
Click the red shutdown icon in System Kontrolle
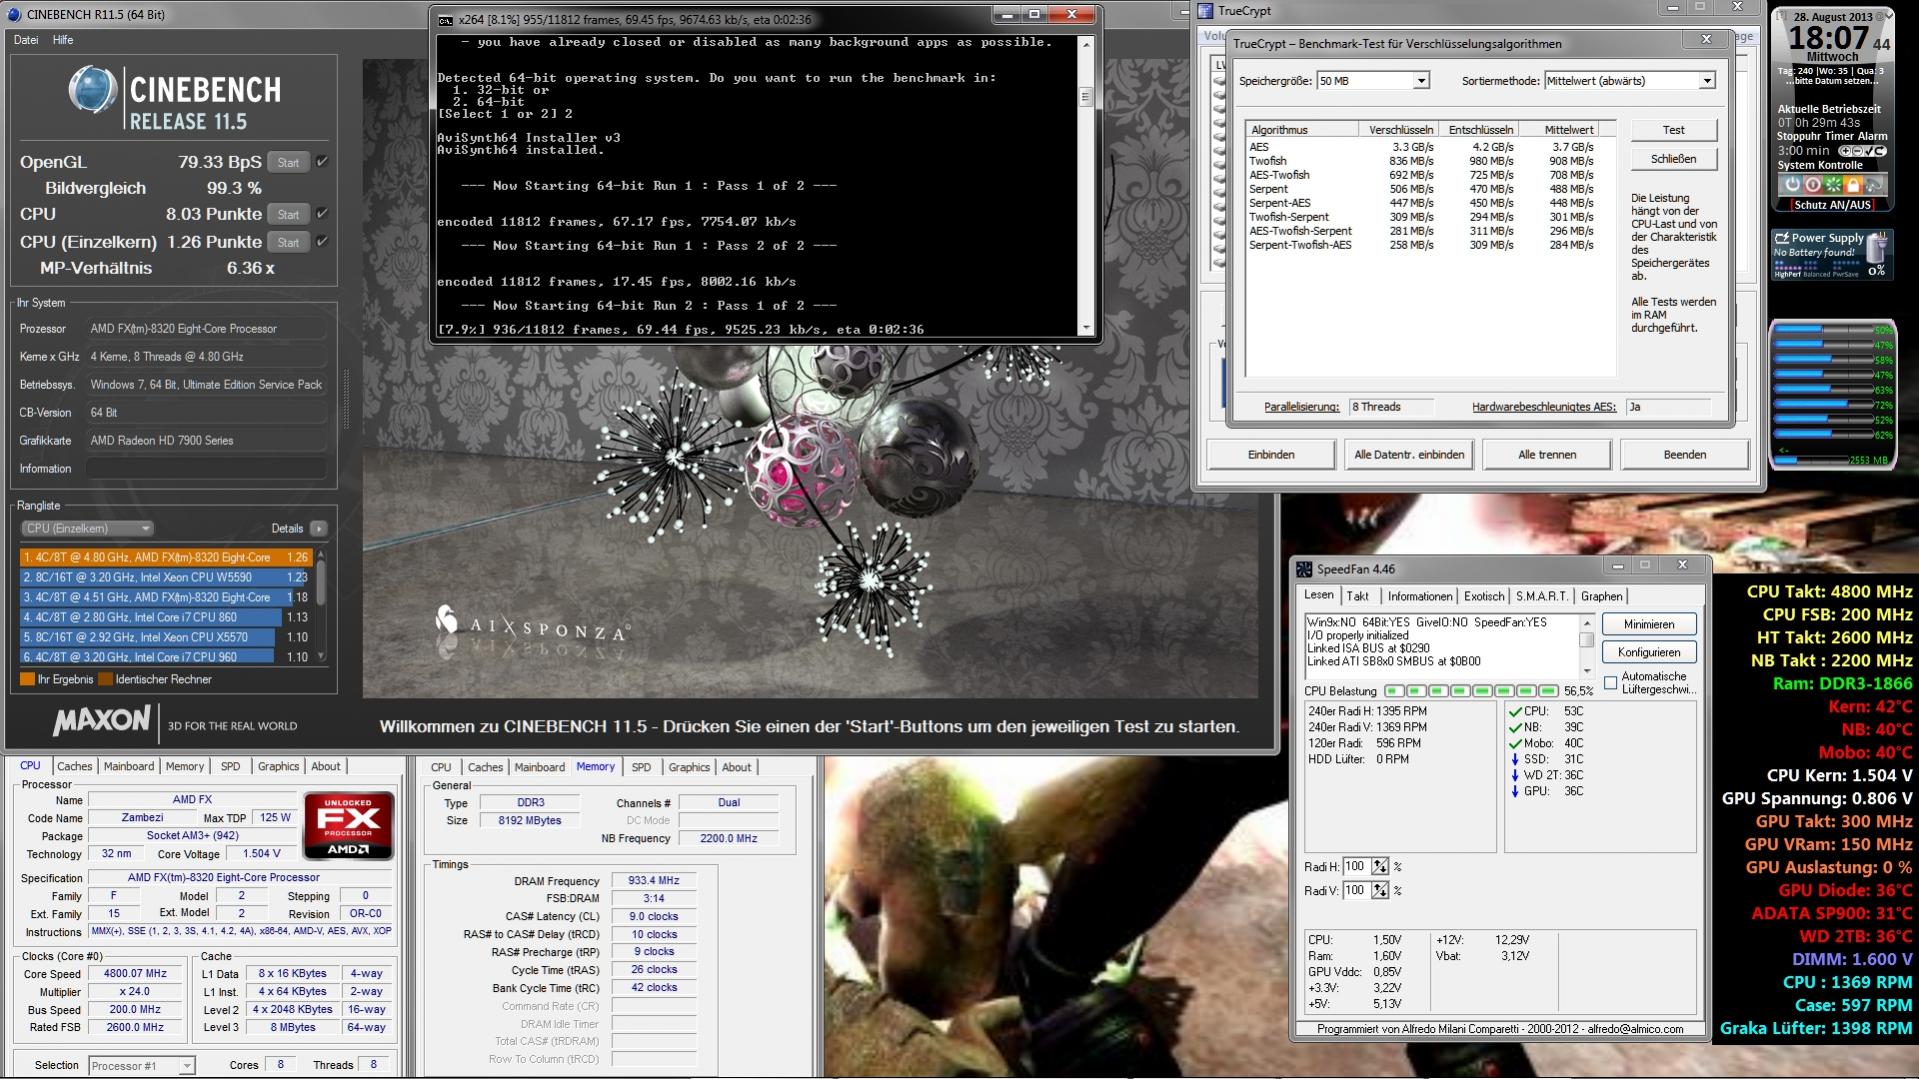click(x=1813, y=185)
